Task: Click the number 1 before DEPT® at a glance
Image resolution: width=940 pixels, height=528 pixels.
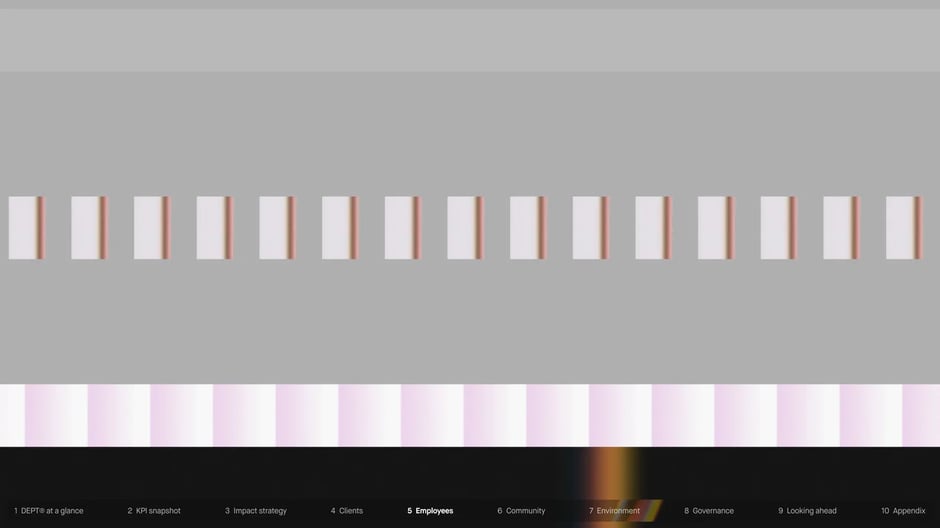Action: (x=16, y=511)
